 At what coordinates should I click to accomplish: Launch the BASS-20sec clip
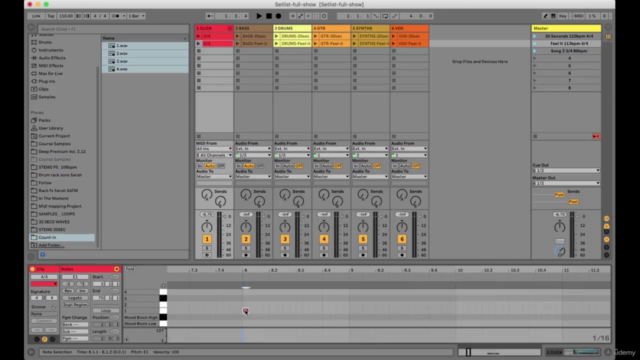[x=238, y=36]
